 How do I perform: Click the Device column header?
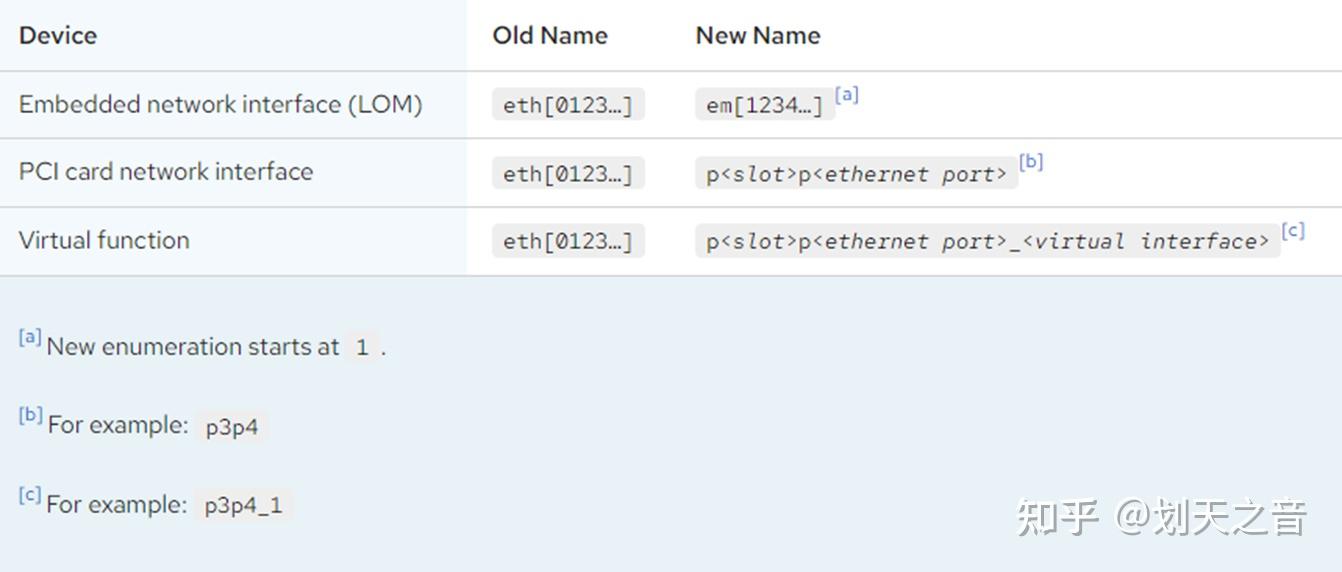(58, 36)
